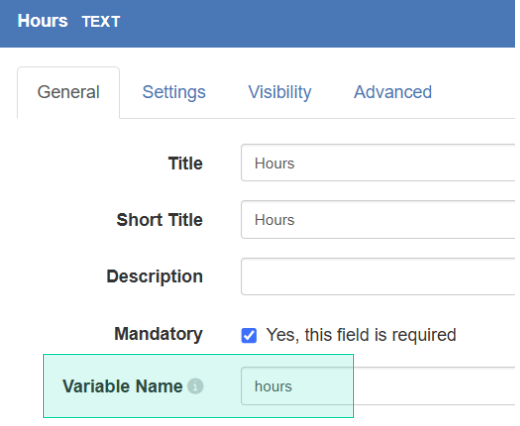Click the Short Title label
520x426 pixels.
(x=160, y=220)
